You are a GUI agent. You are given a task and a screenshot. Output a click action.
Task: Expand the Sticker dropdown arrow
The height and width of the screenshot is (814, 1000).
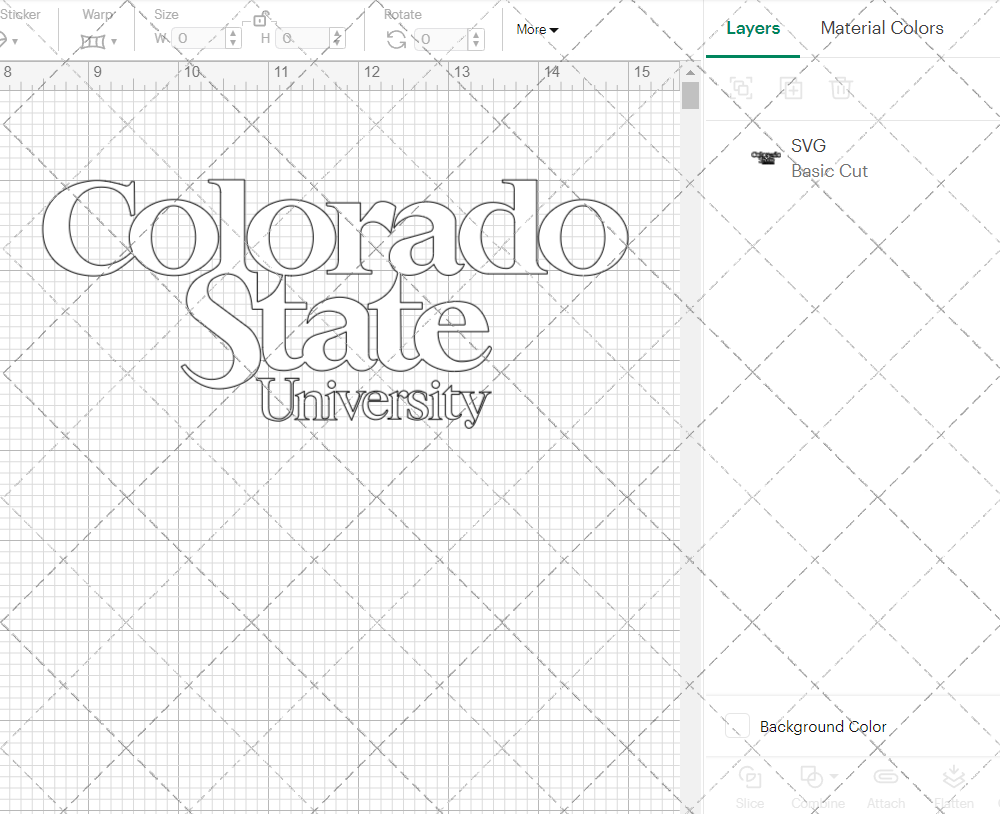[x=15, y=41]
